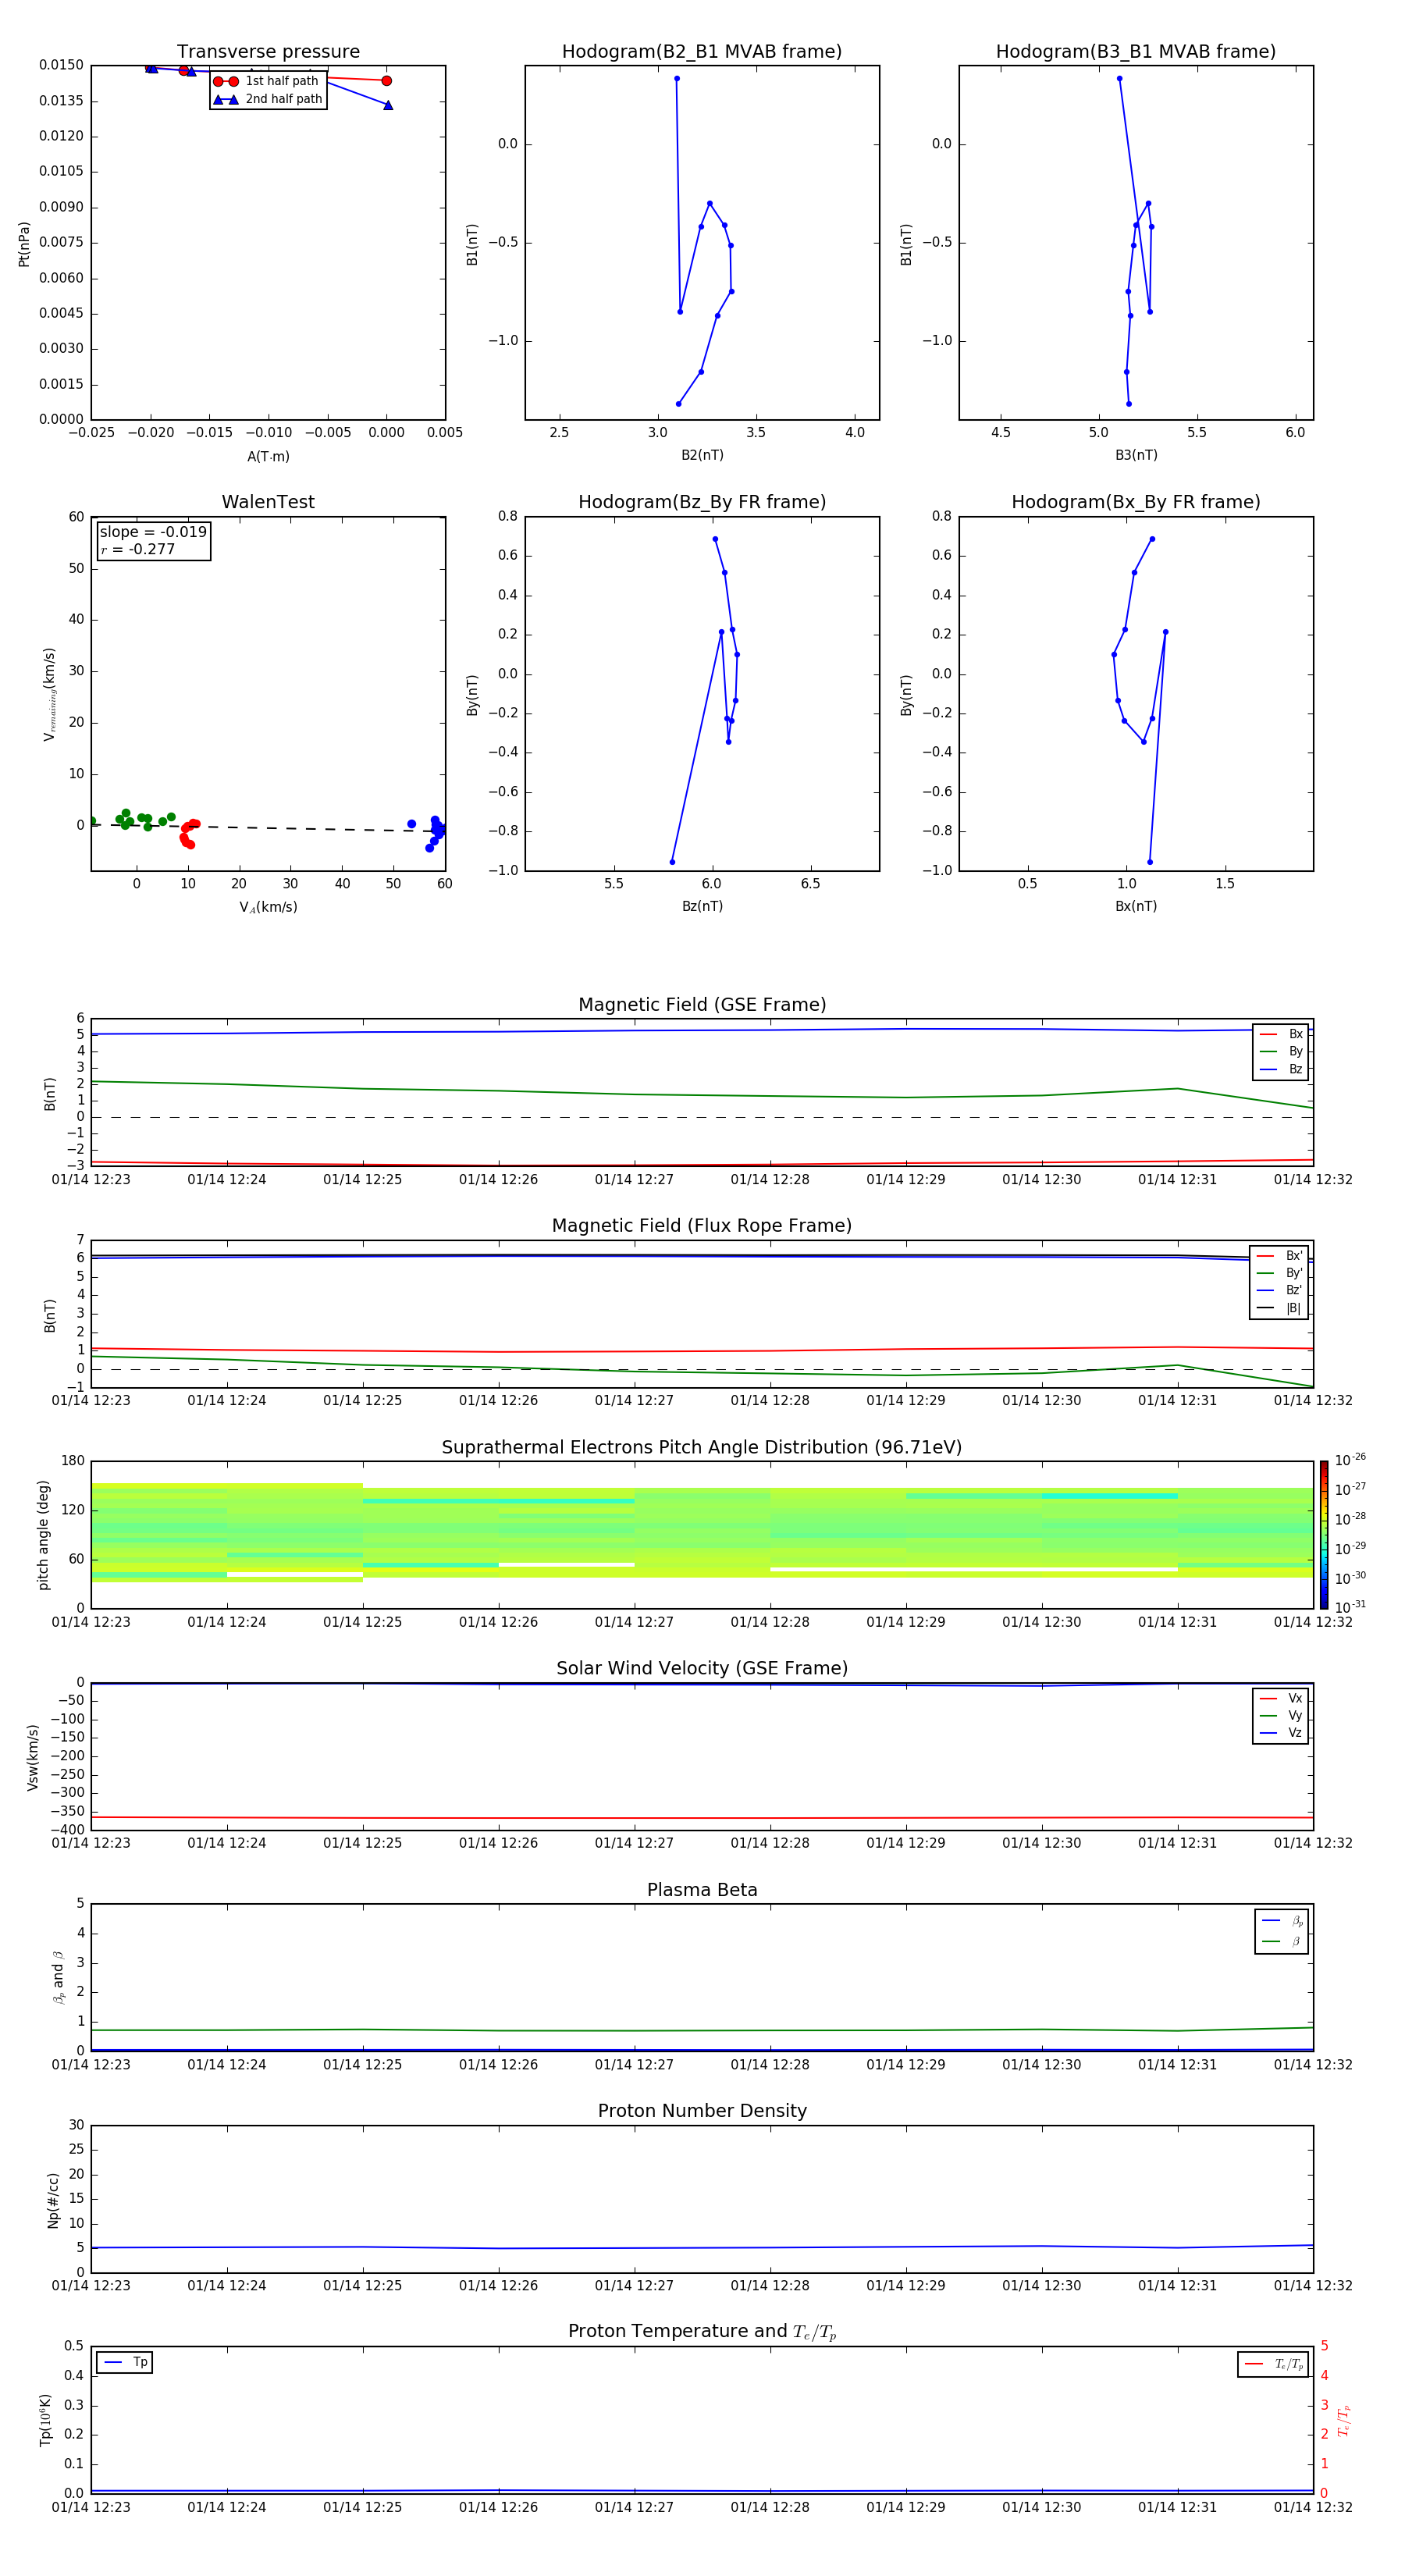Screen dimensions: 1405x2576
Task: Click 'Solar Wind Velocity (GSE Frame)' title
Action: point(702,1668)
